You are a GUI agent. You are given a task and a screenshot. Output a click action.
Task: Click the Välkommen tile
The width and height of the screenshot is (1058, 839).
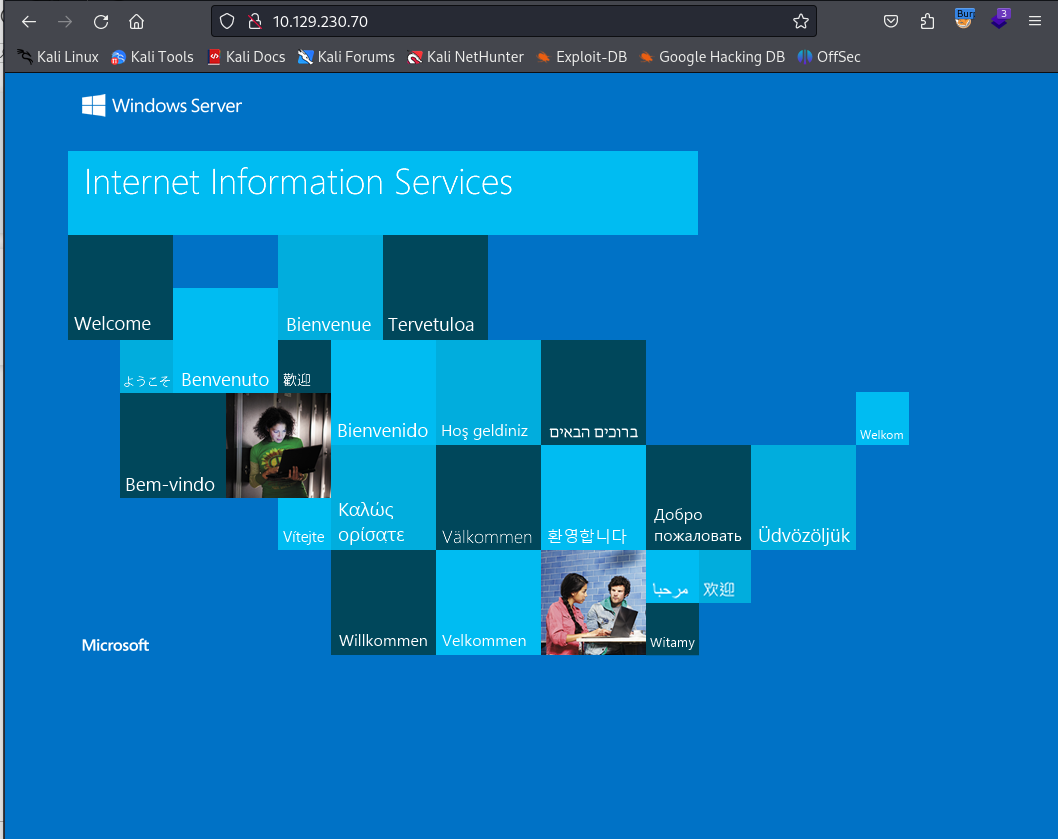point(489,497)
